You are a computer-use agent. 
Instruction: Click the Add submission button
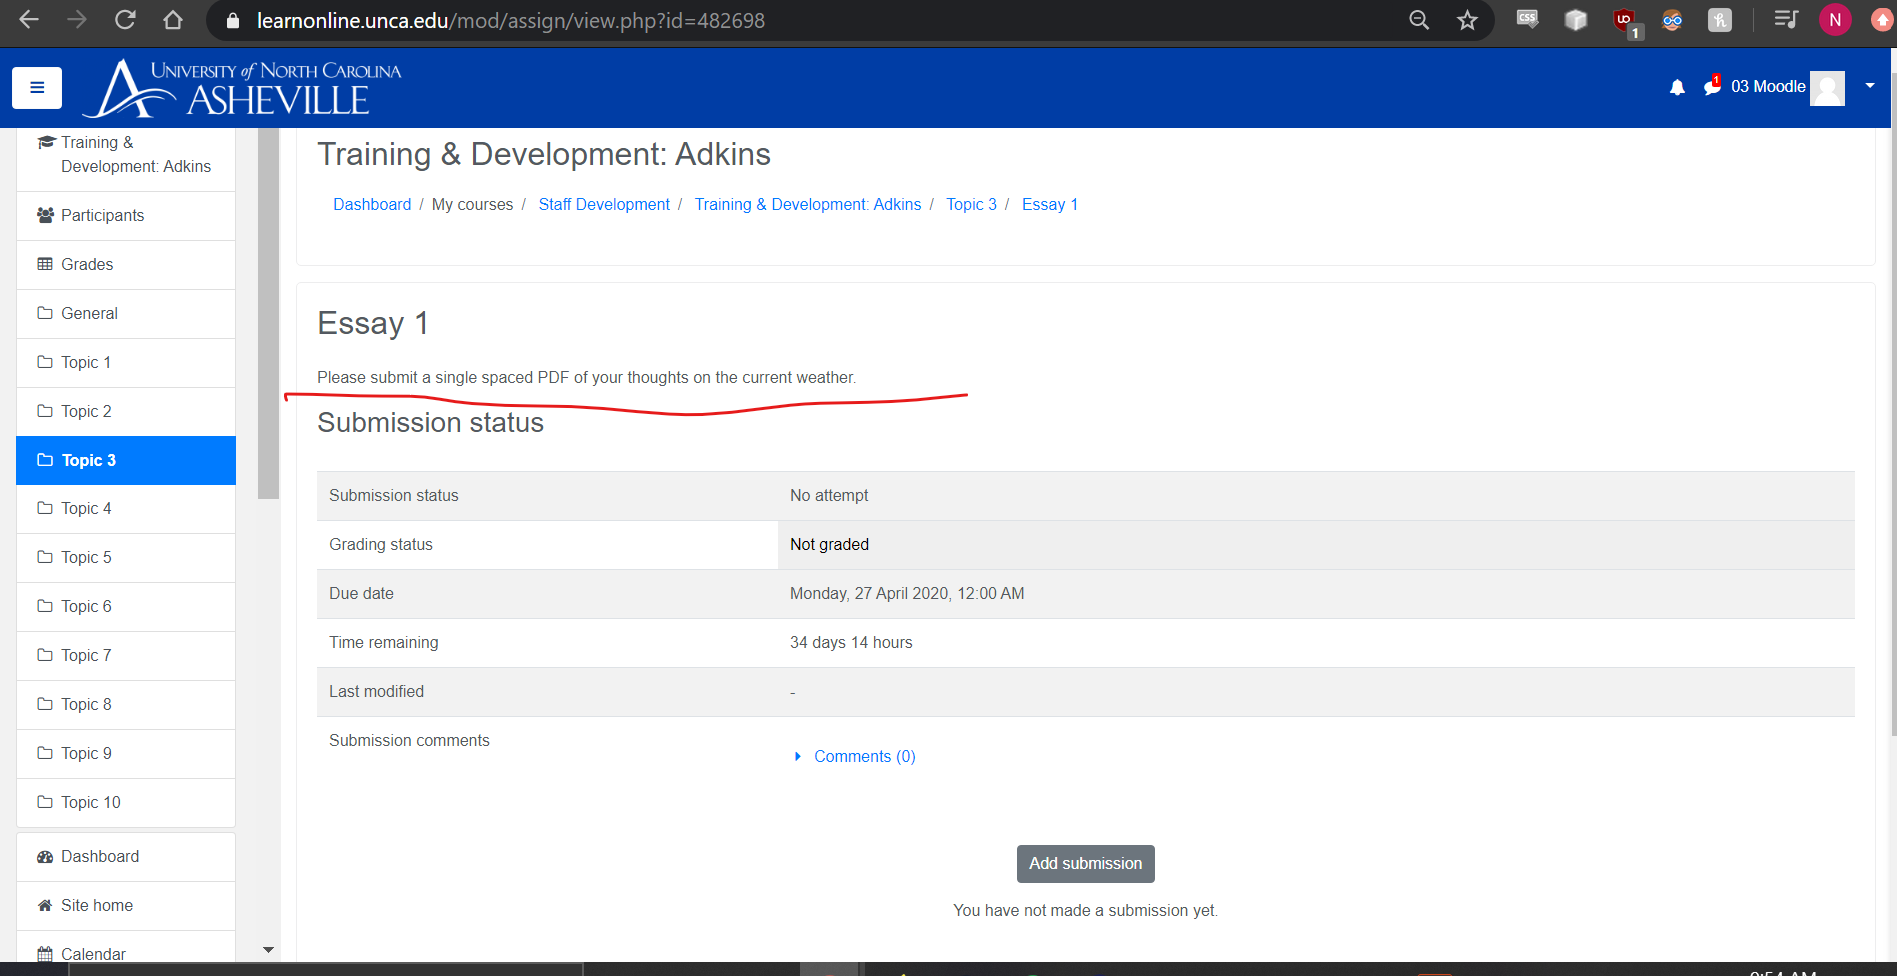pos(1085,864)
